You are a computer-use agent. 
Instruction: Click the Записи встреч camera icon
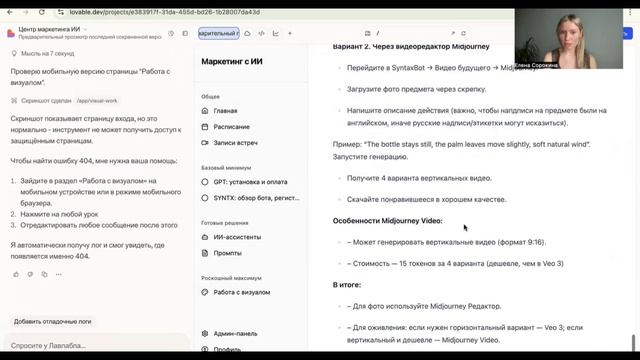pos(205,143)
